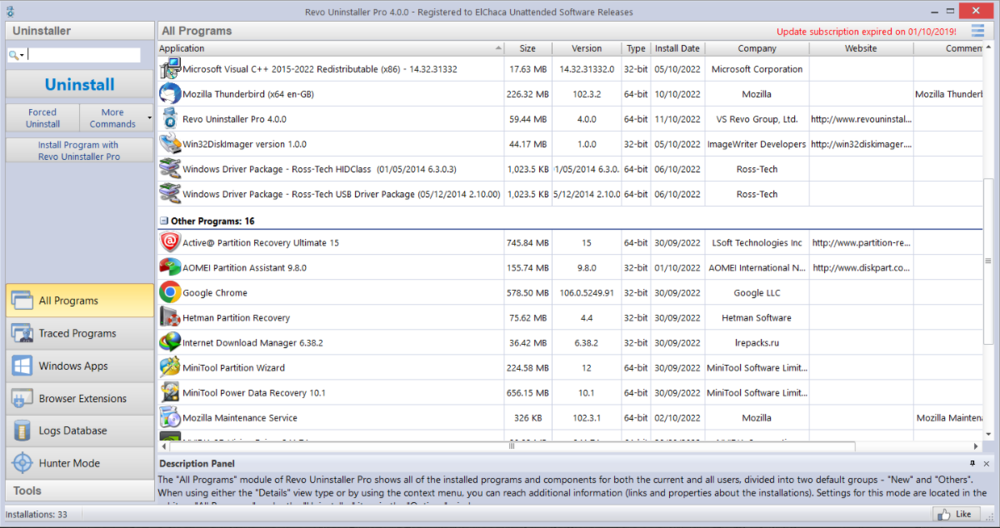Select AOMEI Partition Assistant icon
Image resolution: width=1000 pixels, height=528 pixels.
(169, 268)
